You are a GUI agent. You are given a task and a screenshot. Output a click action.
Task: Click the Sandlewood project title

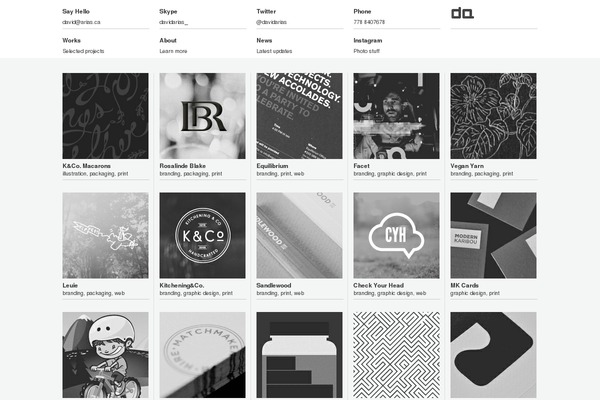pos(274,286)
